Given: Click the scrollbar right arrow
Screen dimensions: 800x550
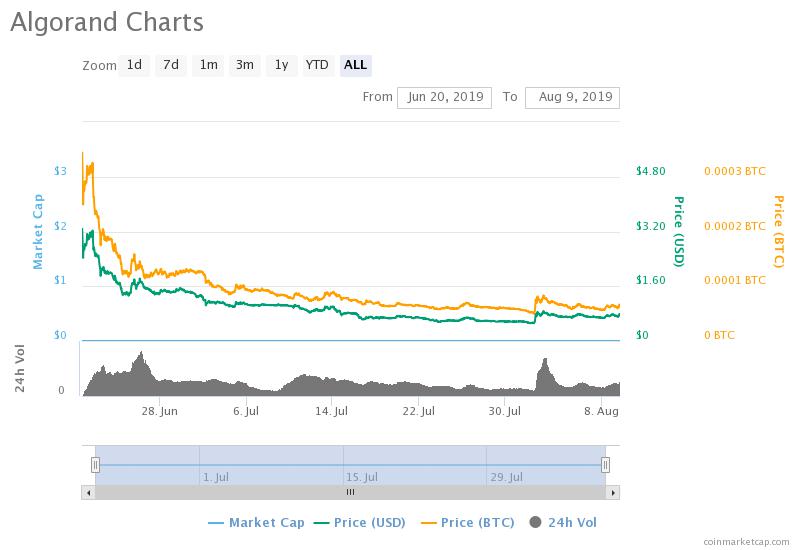Looking at the screenshot, I should (x=613, y=492).
